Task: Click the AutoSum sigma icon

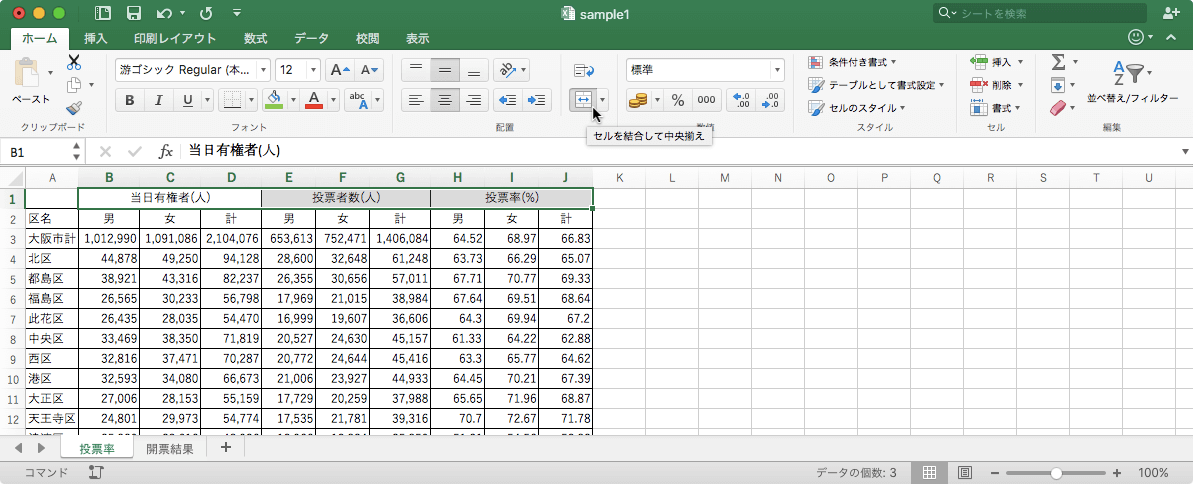Action: (x=1058, y=62)
